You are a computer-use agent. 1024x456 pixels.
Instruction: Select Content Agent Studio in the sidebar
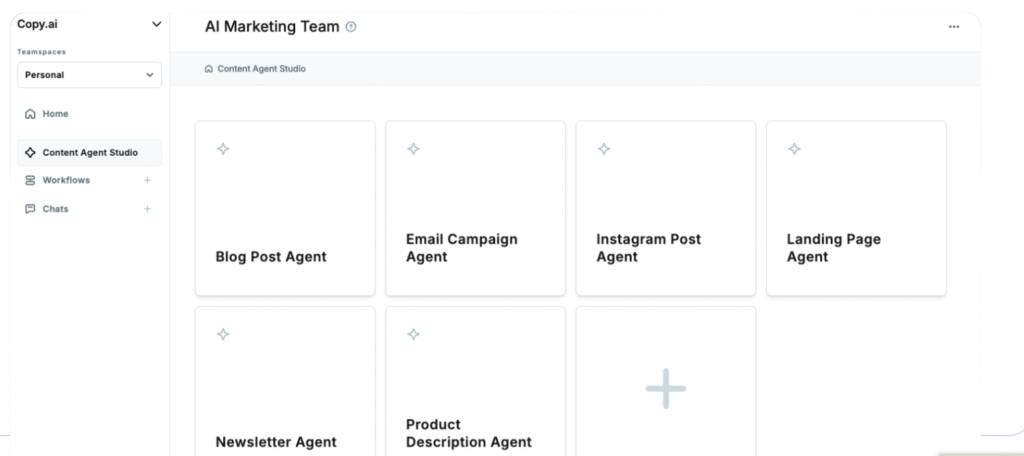pyautogui.click(x=89, y=153)
